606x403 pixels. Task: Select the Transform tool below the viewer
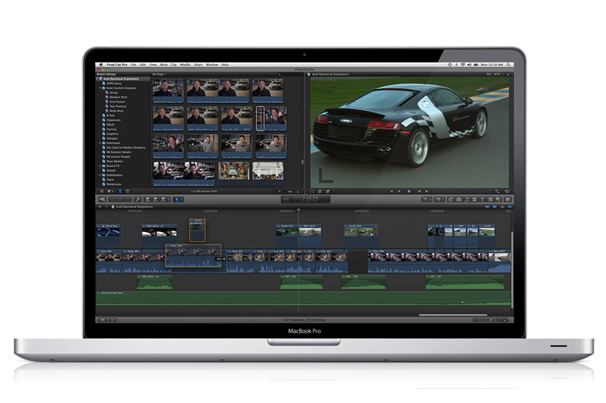click(312, 191)
